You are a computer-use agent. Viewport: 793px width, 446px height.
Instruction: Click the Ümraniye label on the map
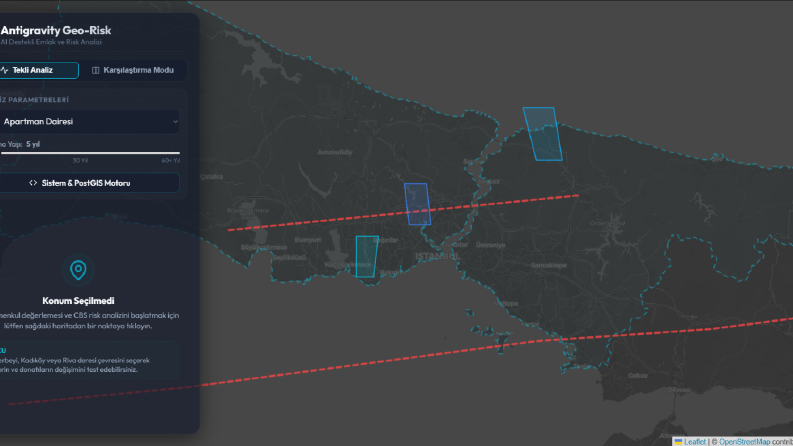pos(491,245)
